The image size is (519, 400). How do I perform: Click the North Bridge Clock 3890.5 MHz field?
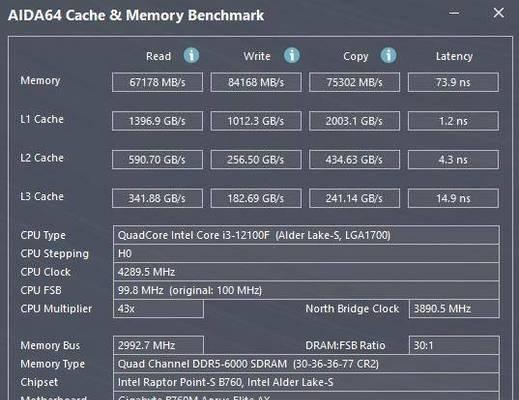pyautogui.click(x=454, y=309)
